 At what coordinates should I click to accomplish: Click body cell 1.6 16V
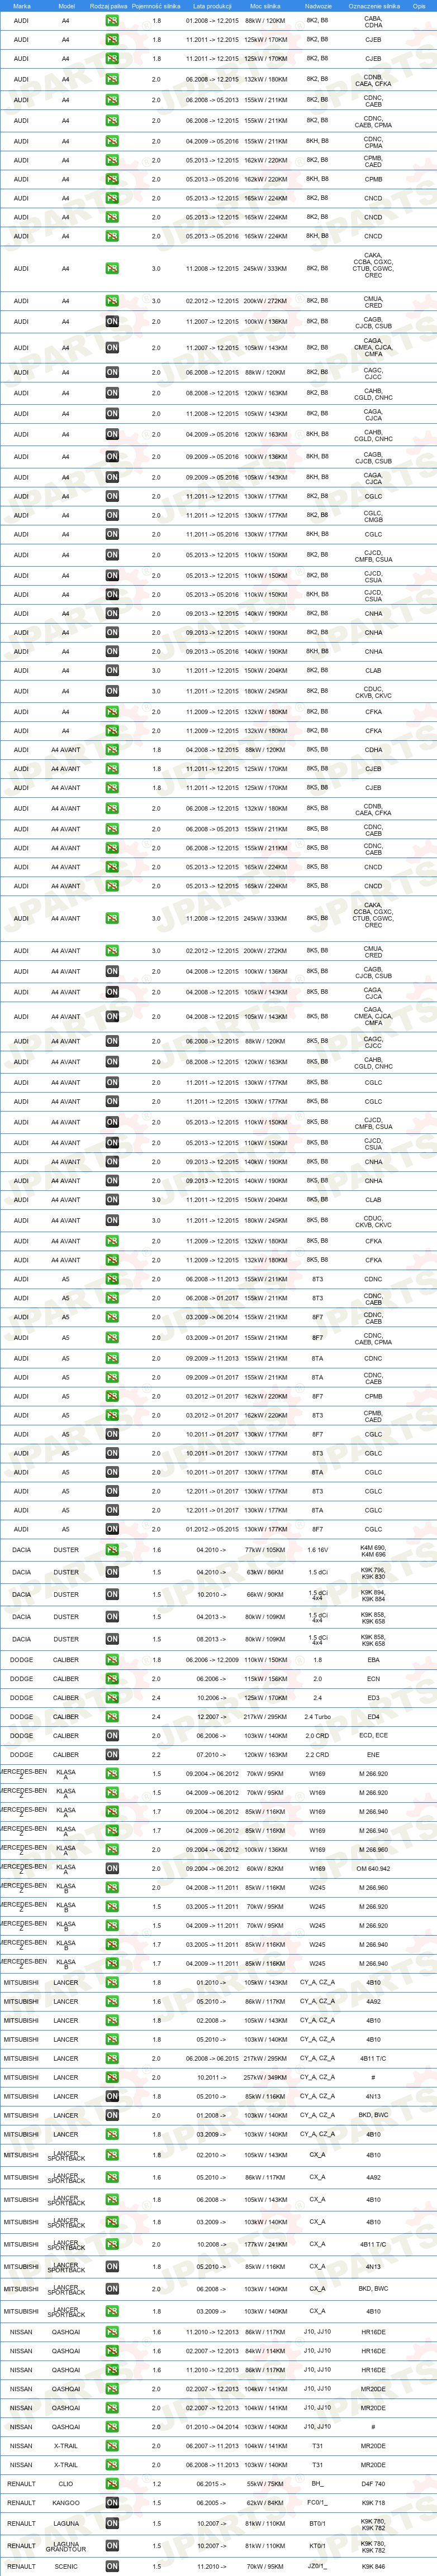(318, 1550)
